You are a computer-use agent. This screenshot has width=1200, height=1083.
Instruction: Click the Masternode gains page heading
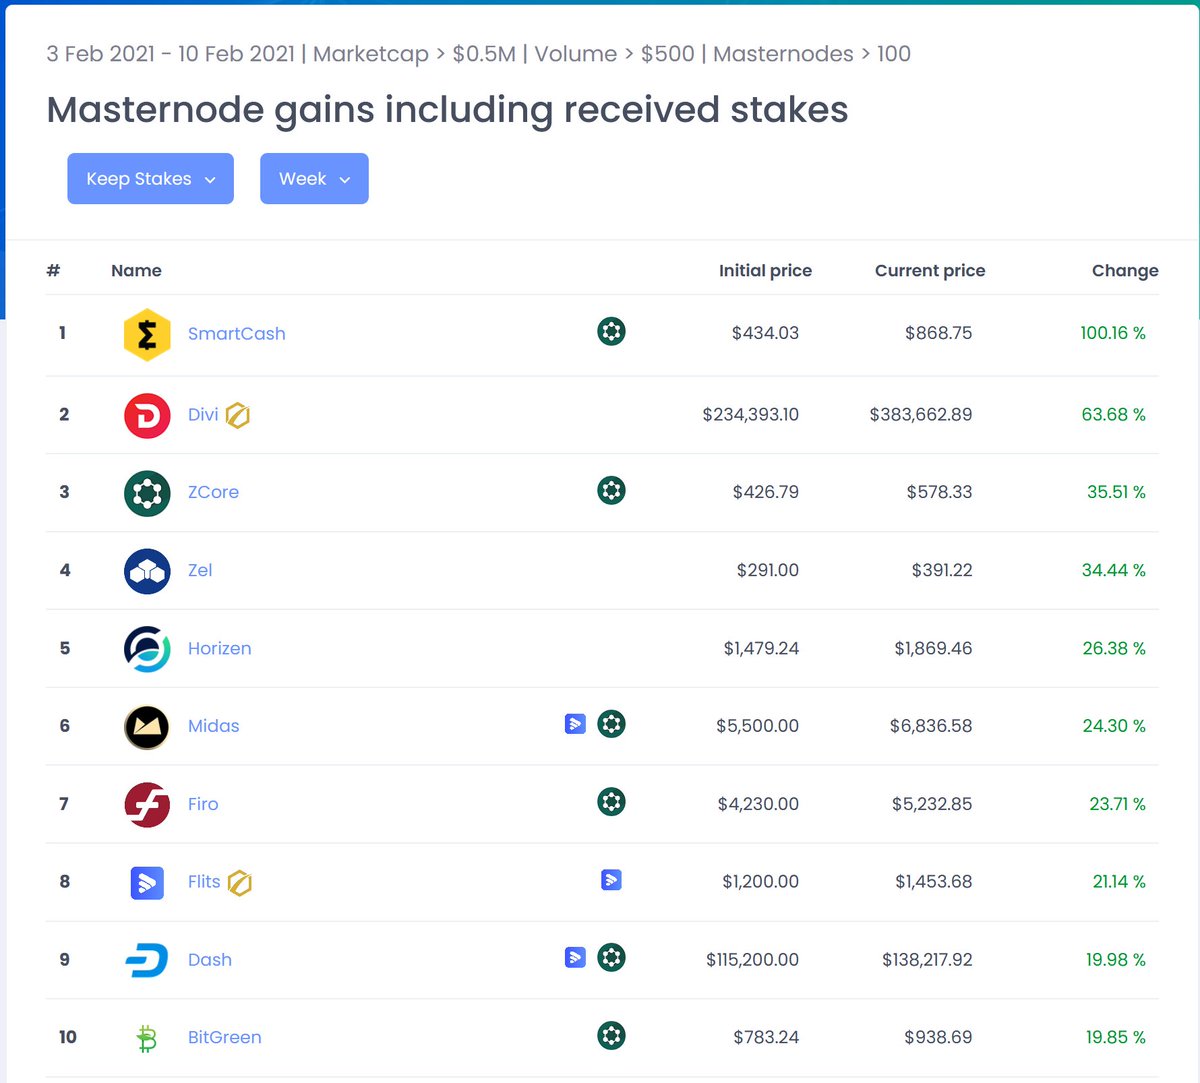coord(447,110)
